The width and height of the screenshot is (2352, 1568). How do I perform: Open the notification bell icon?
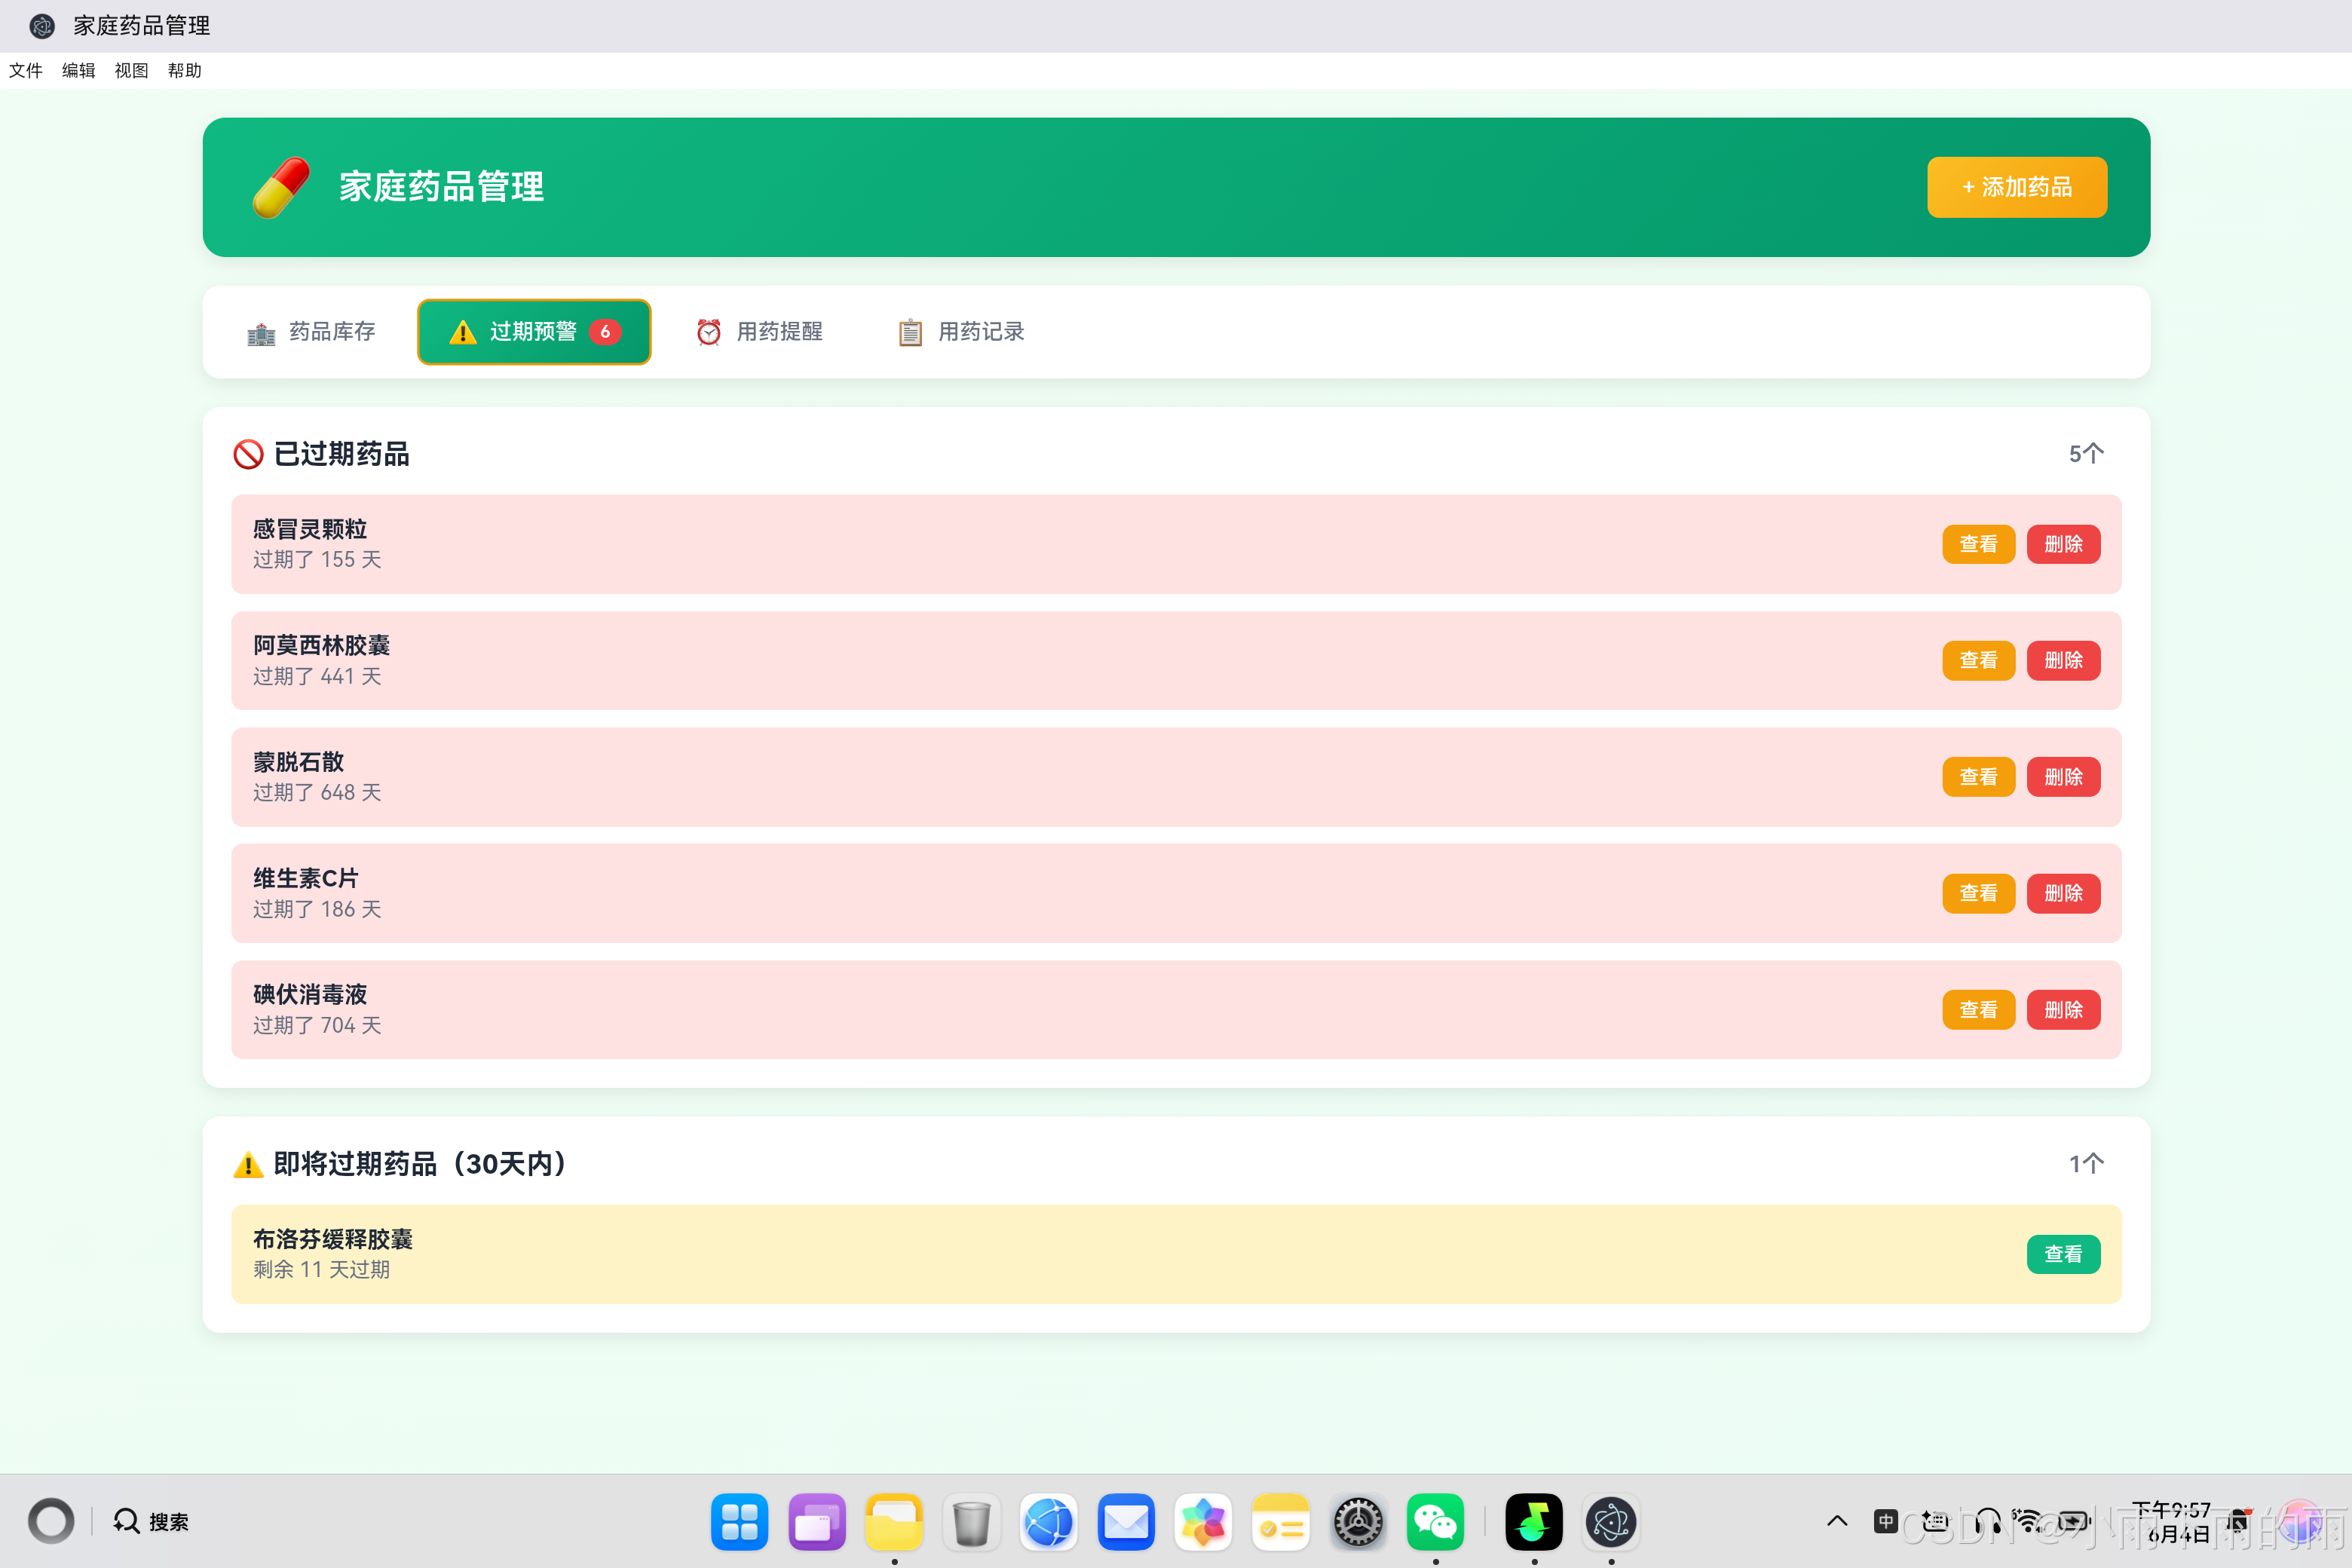pos(2238,1521)
